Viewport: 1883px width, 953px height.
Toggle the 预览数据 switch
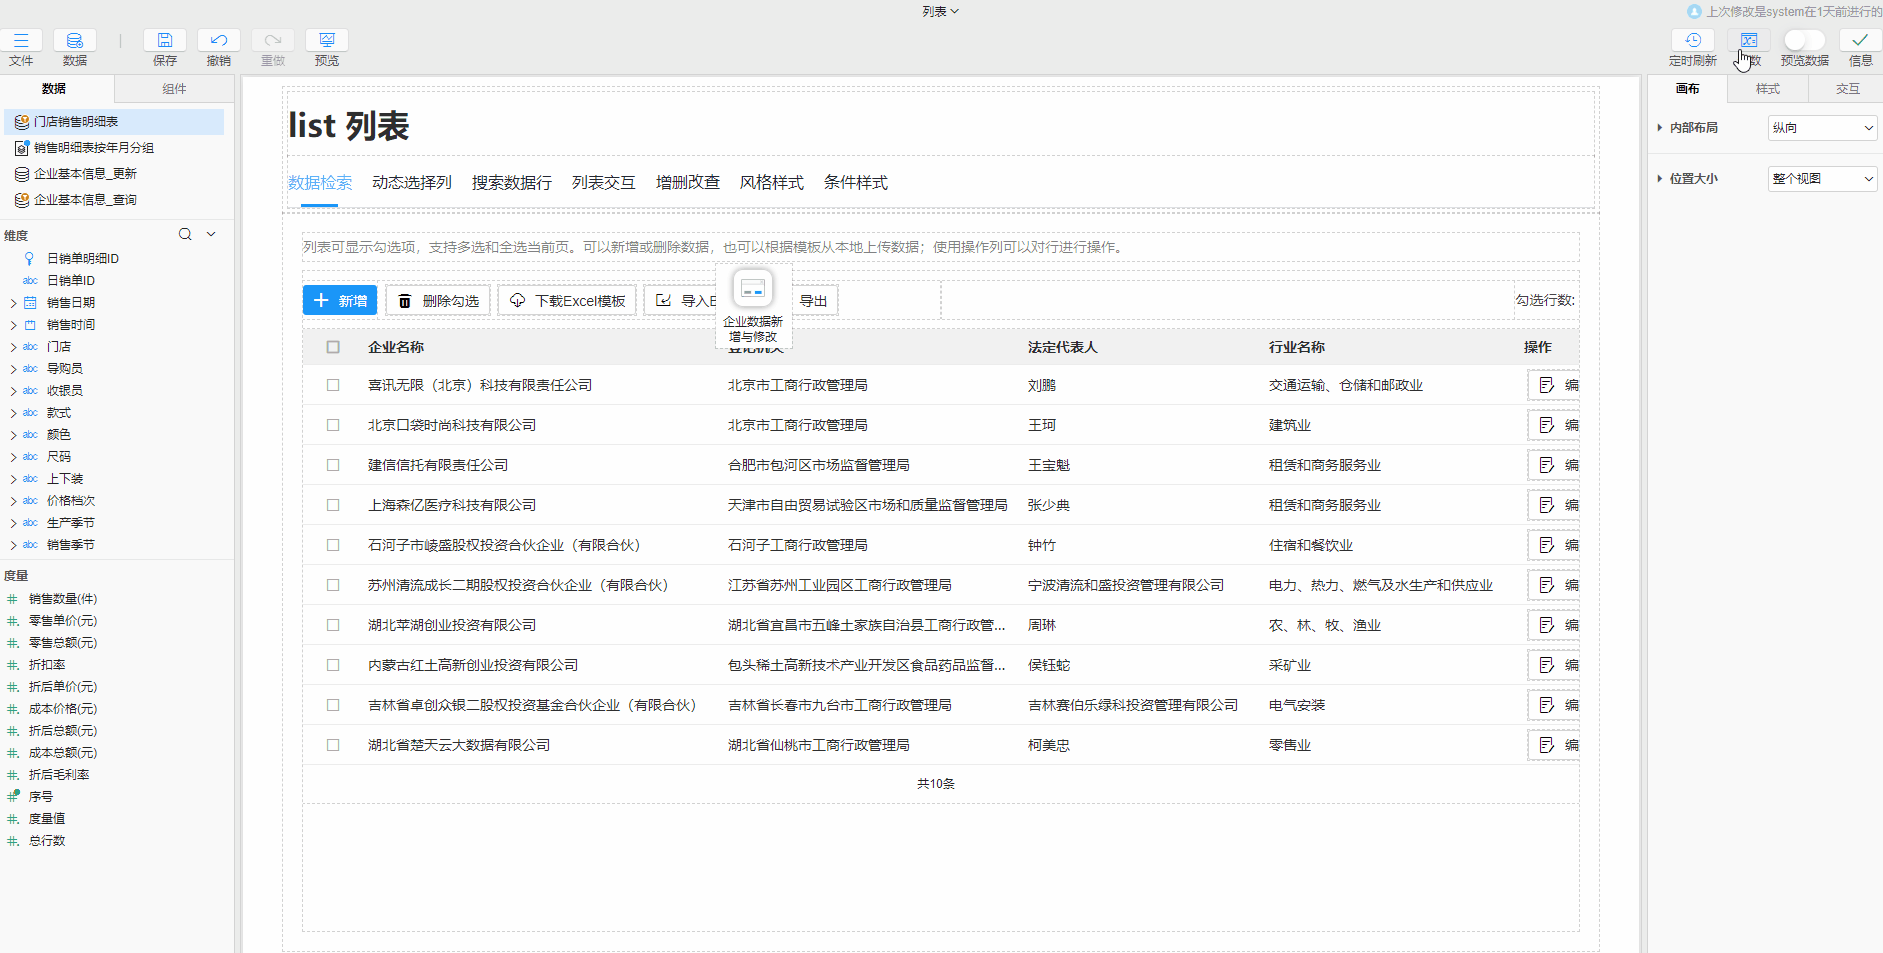tap(1804, 40)
